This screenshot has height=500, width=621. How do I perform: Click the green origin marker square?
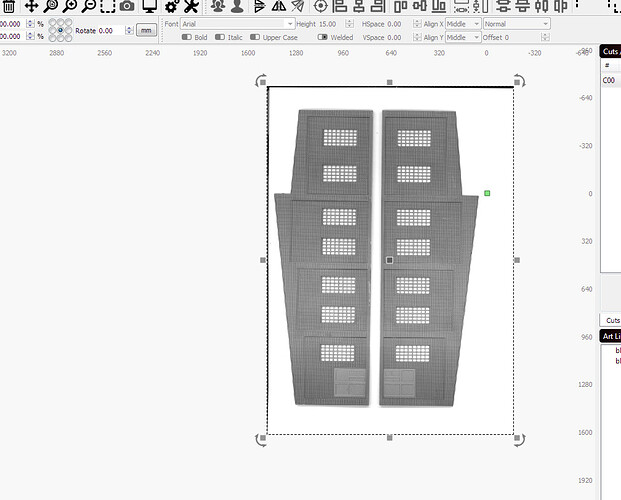487,193
